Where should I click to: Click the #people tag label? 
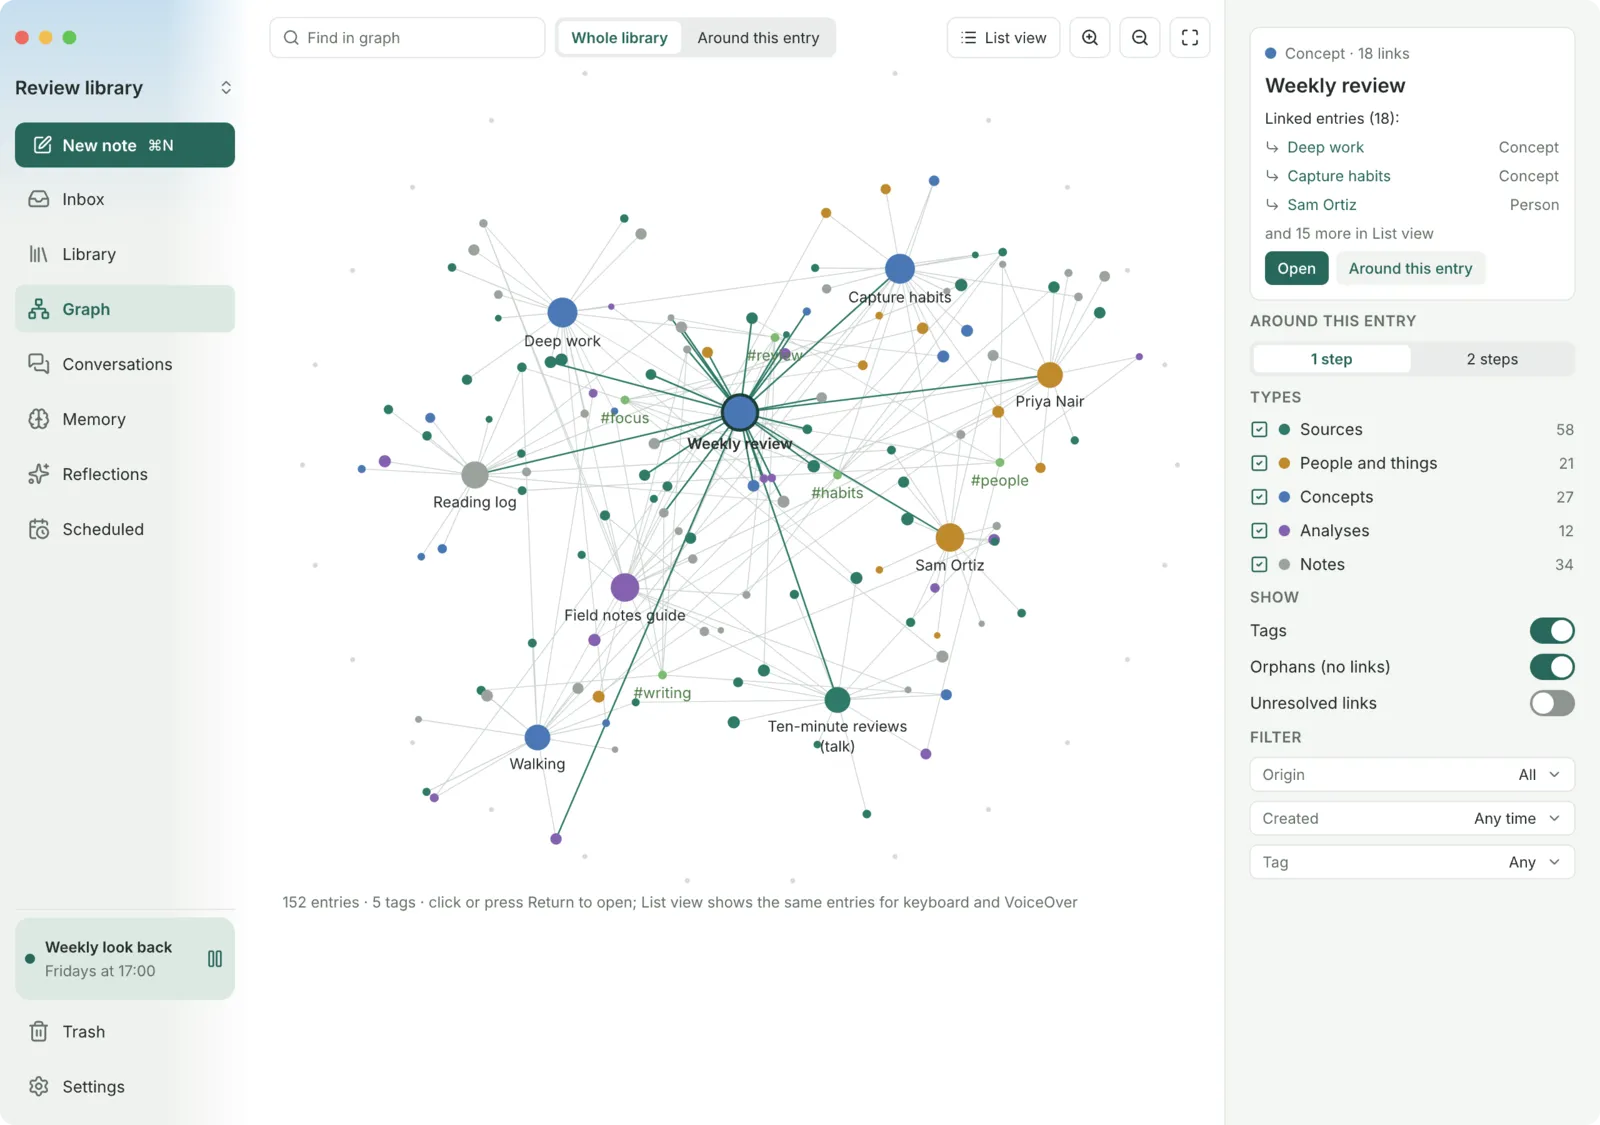(x=999, y=480)
